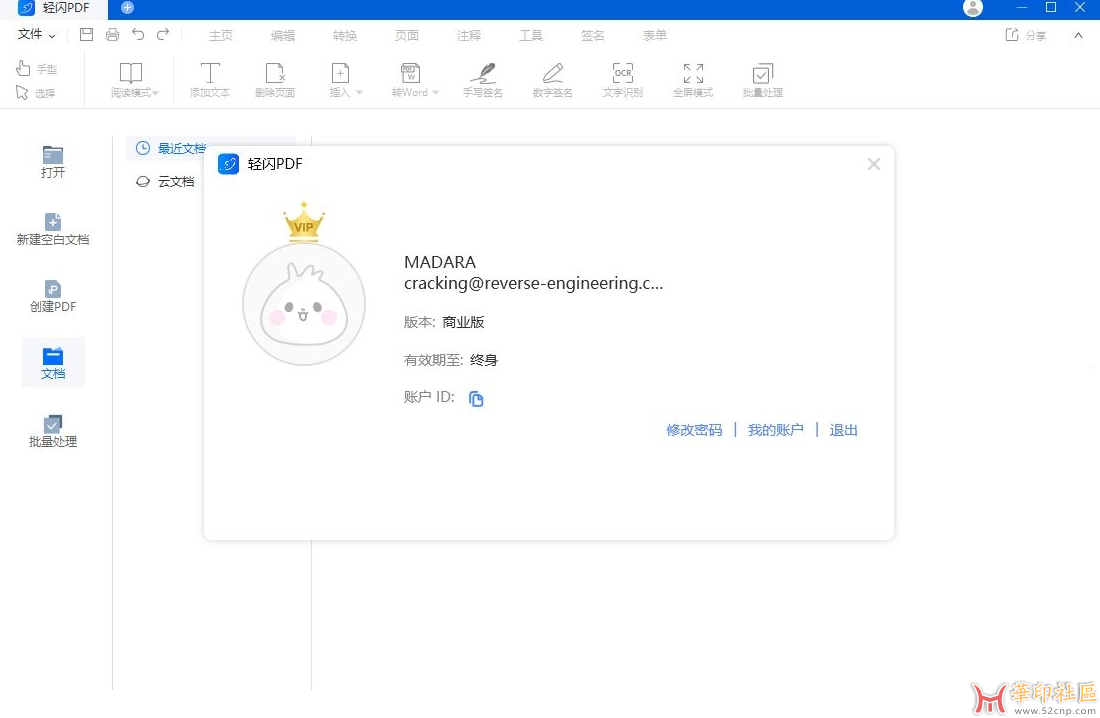Collapse the ribbon with the chevron up
Image resolution: width=1100 pixels, height=718 pixels.
point(1078,35)
